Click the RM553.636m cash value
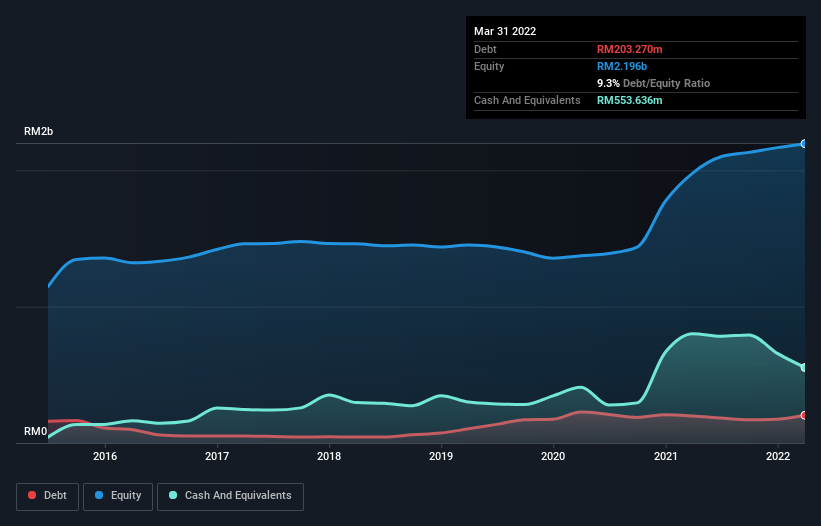This screenshot has height=526, width=821. 629,100
